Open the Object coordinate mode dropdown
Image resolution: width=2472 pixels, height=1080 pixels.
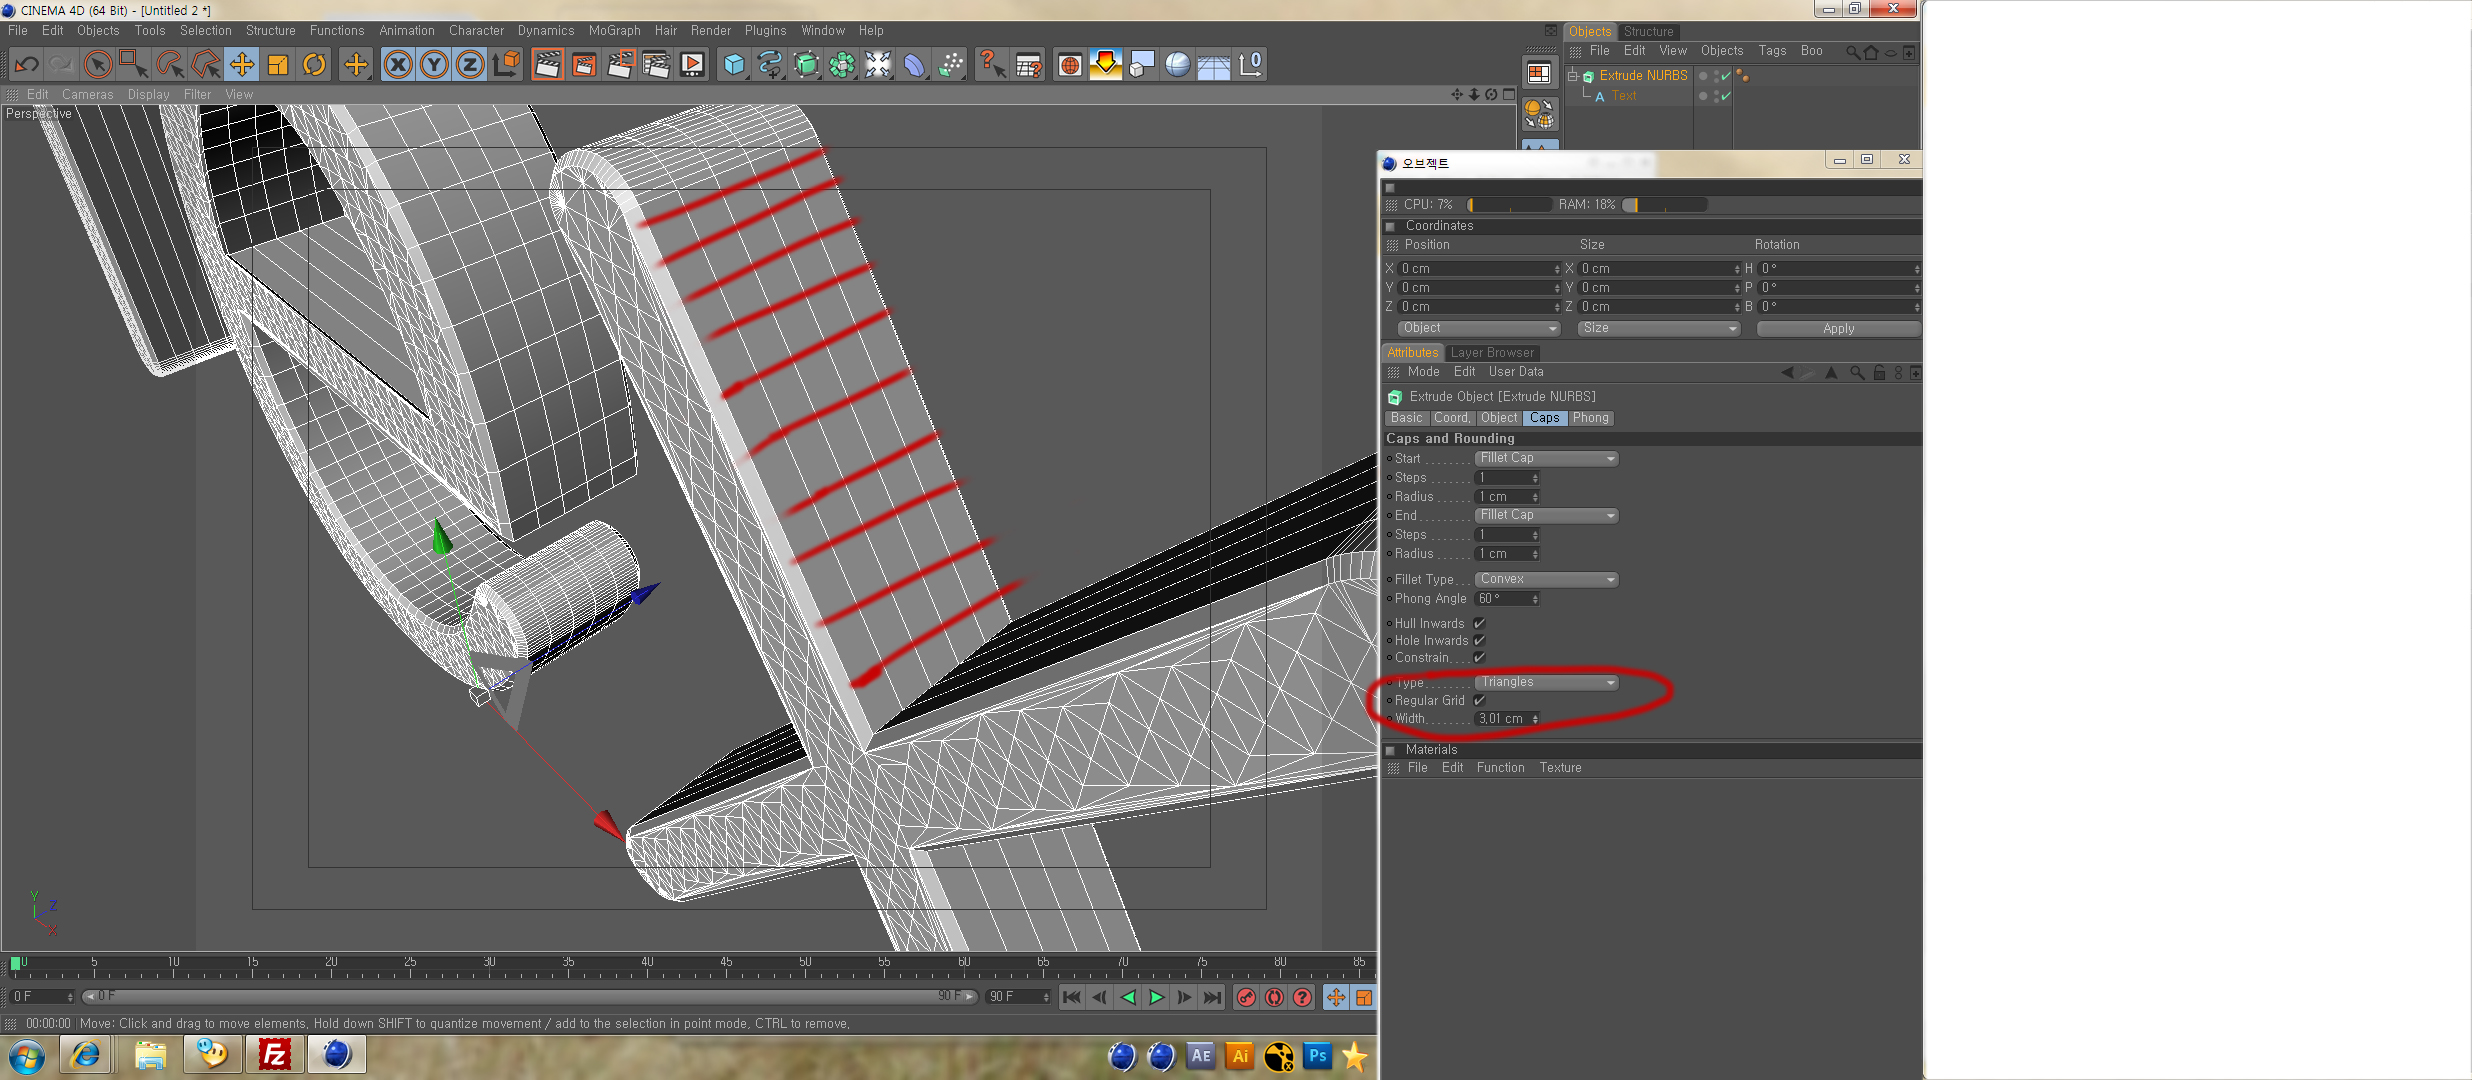pos(1478,329)
